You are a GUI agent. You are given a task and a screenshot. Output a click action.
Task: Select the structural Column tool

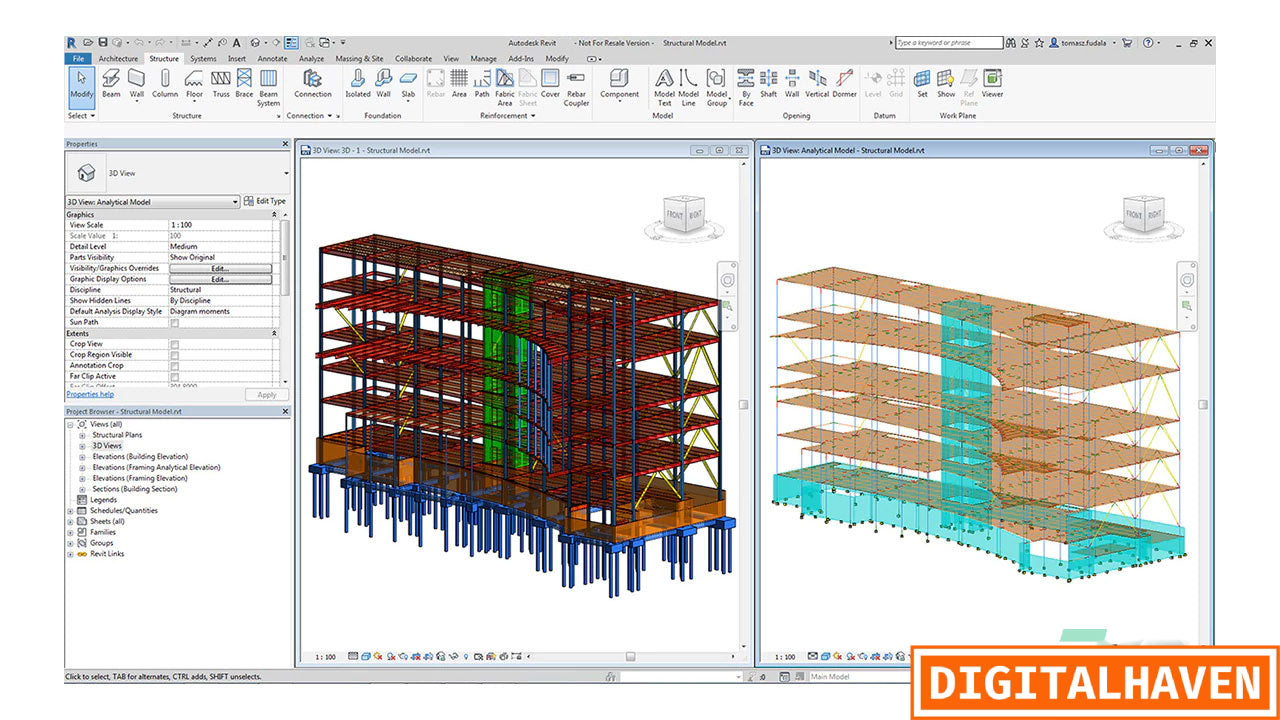[165, 86]
